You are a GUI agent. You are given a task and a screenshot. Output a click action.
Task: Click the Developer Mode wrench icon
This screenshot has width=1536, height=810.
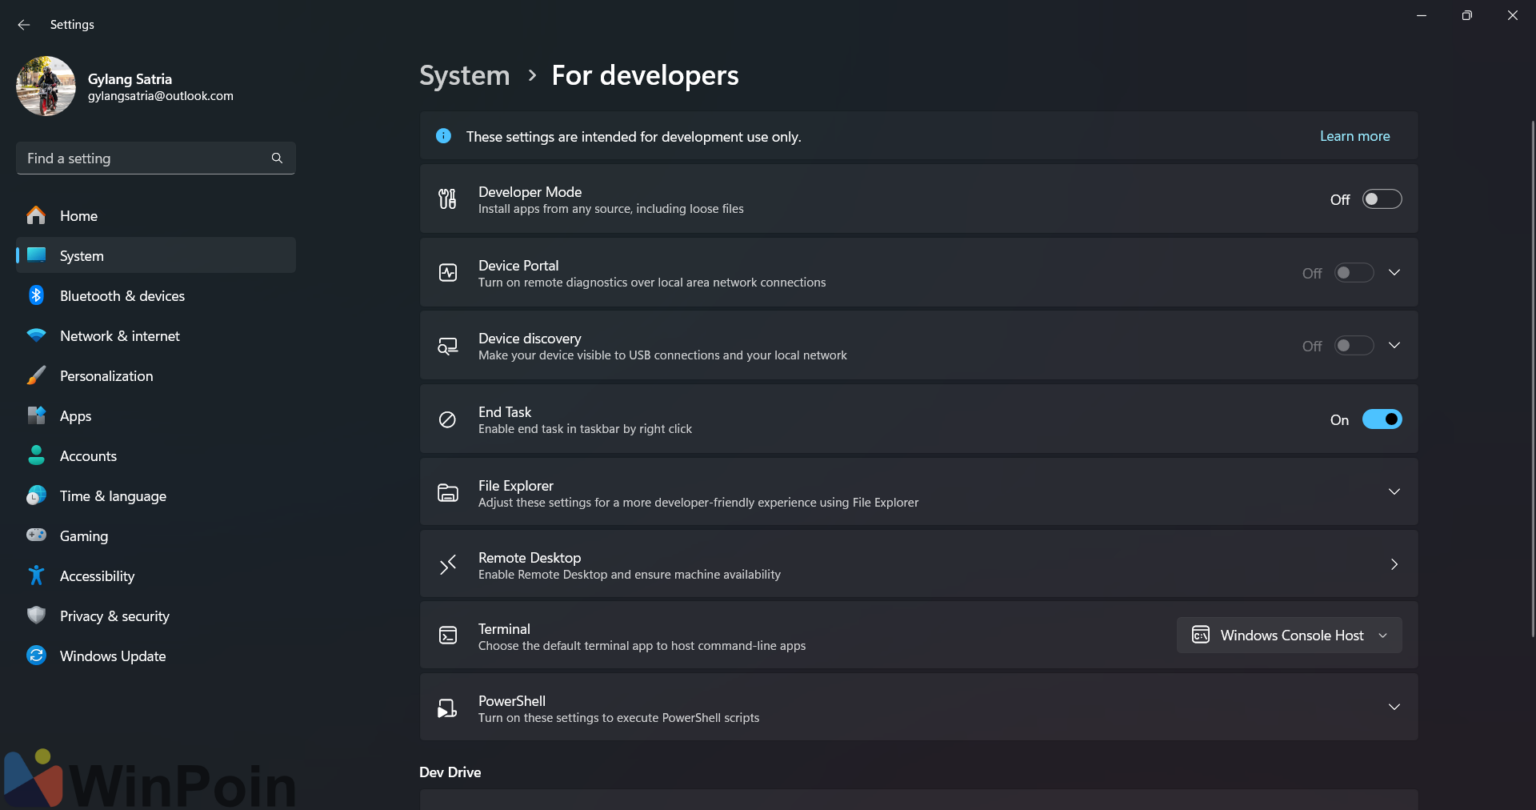(x=447, y=198)
